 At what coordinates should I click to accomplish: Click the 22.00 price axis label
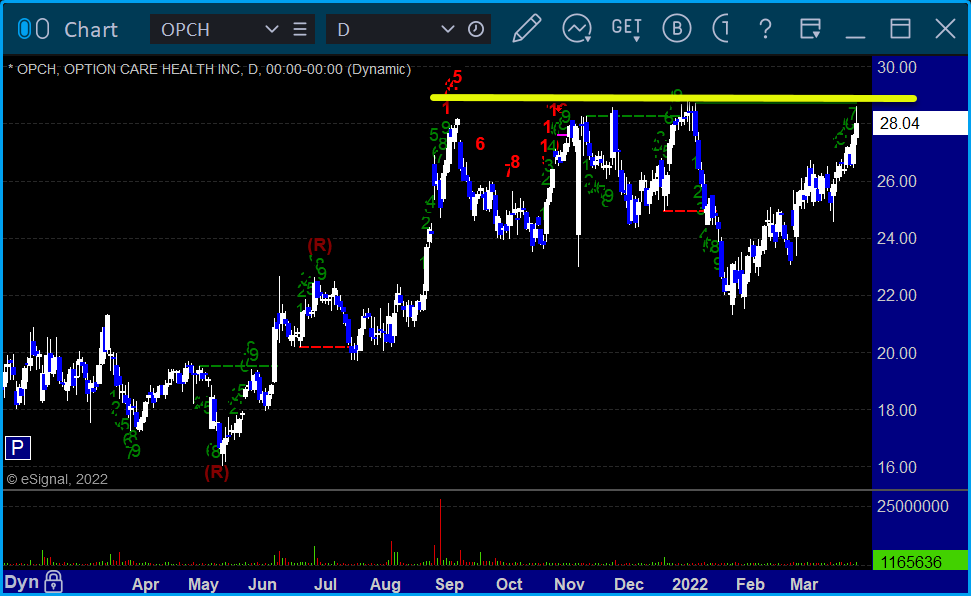coord(897,296)
